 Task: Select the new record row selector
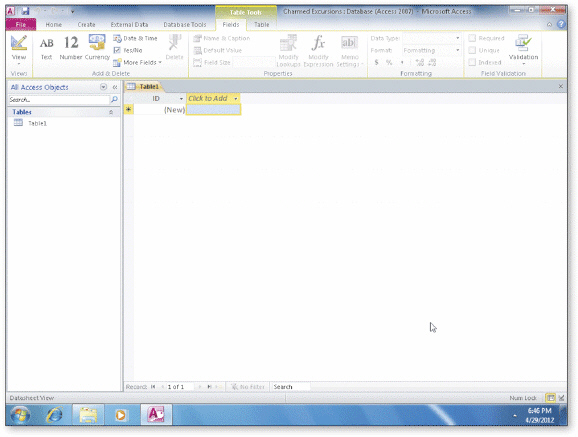point(129,110)
